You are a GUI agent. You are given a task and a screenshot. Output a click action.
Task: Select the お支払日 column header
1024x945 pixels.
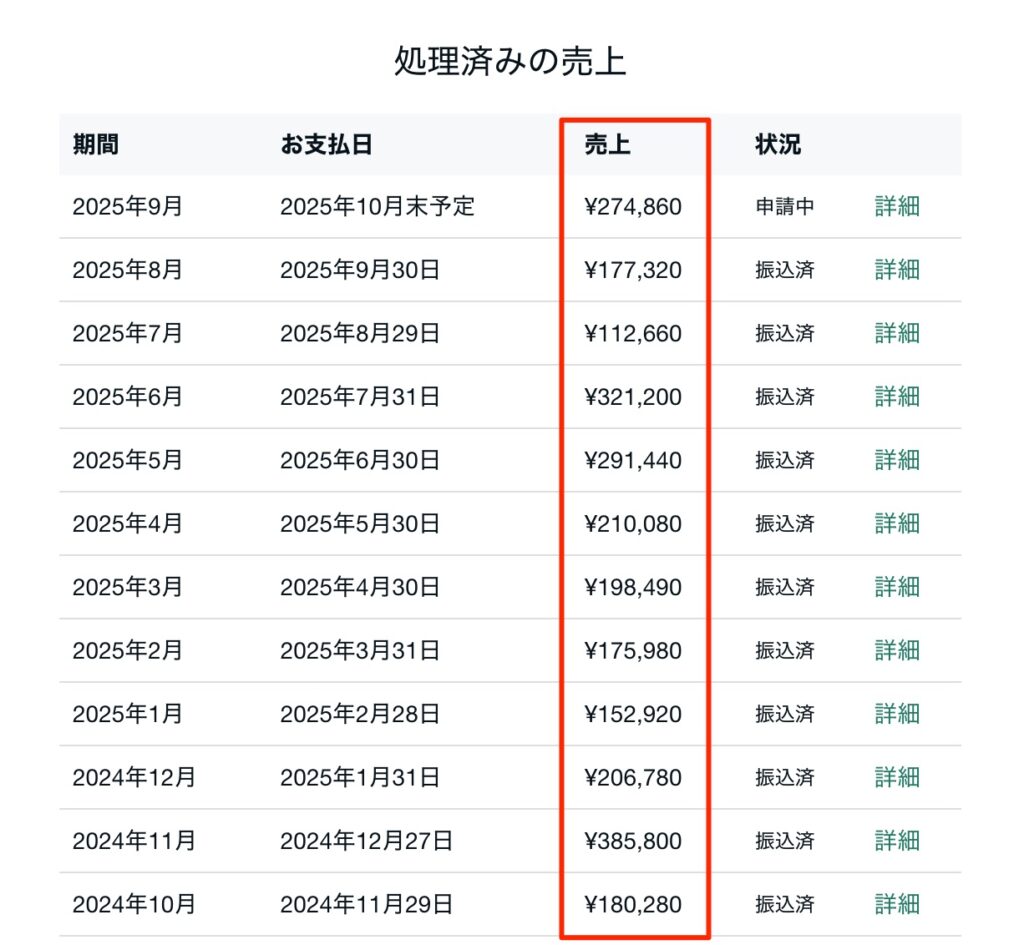(326, 144)
